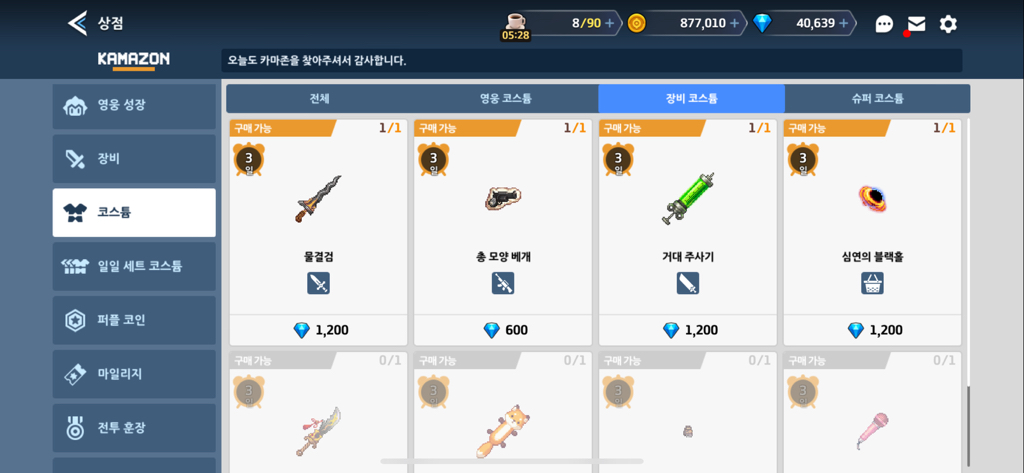Buy 총 모양 베개 for 600 gems
Image resolution: width=1024 pixels, height=473 pixels.
pos(503,330)
